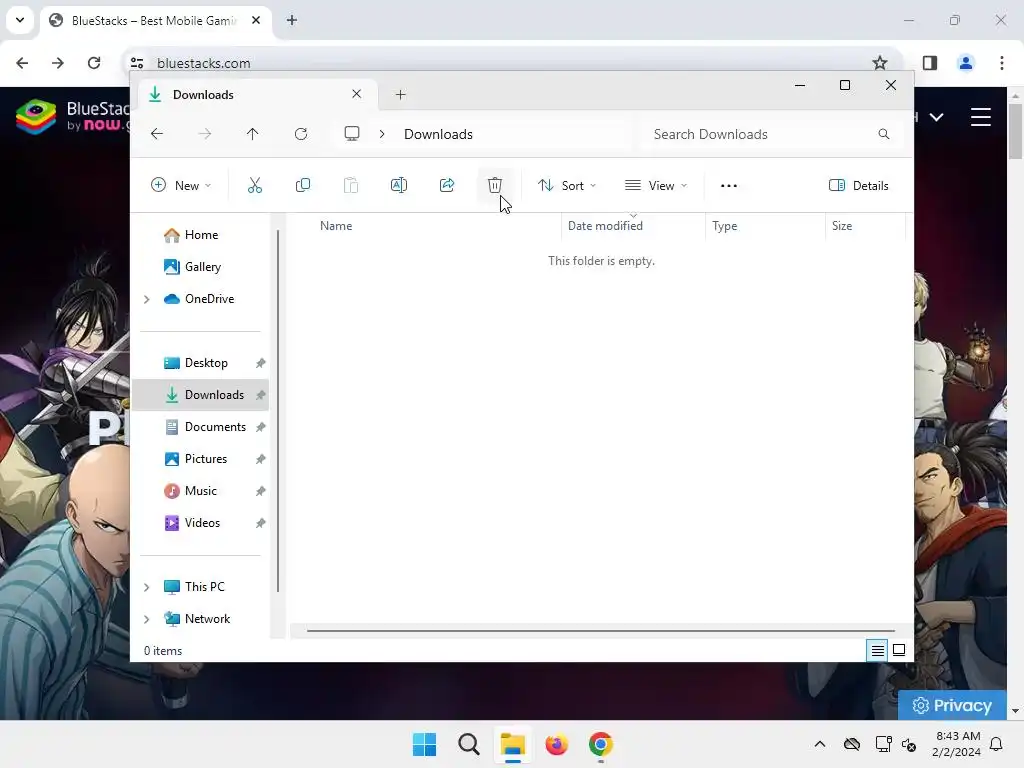Close the Downloads tab
This screenshot has width=1024, height=768.
pos(357,94)
